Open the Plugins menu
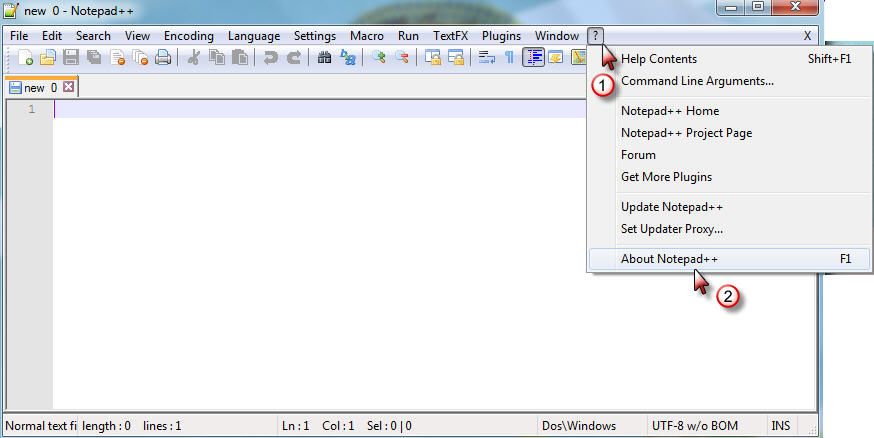The width and height of the screenshot is (874, 438). (501, 36)
